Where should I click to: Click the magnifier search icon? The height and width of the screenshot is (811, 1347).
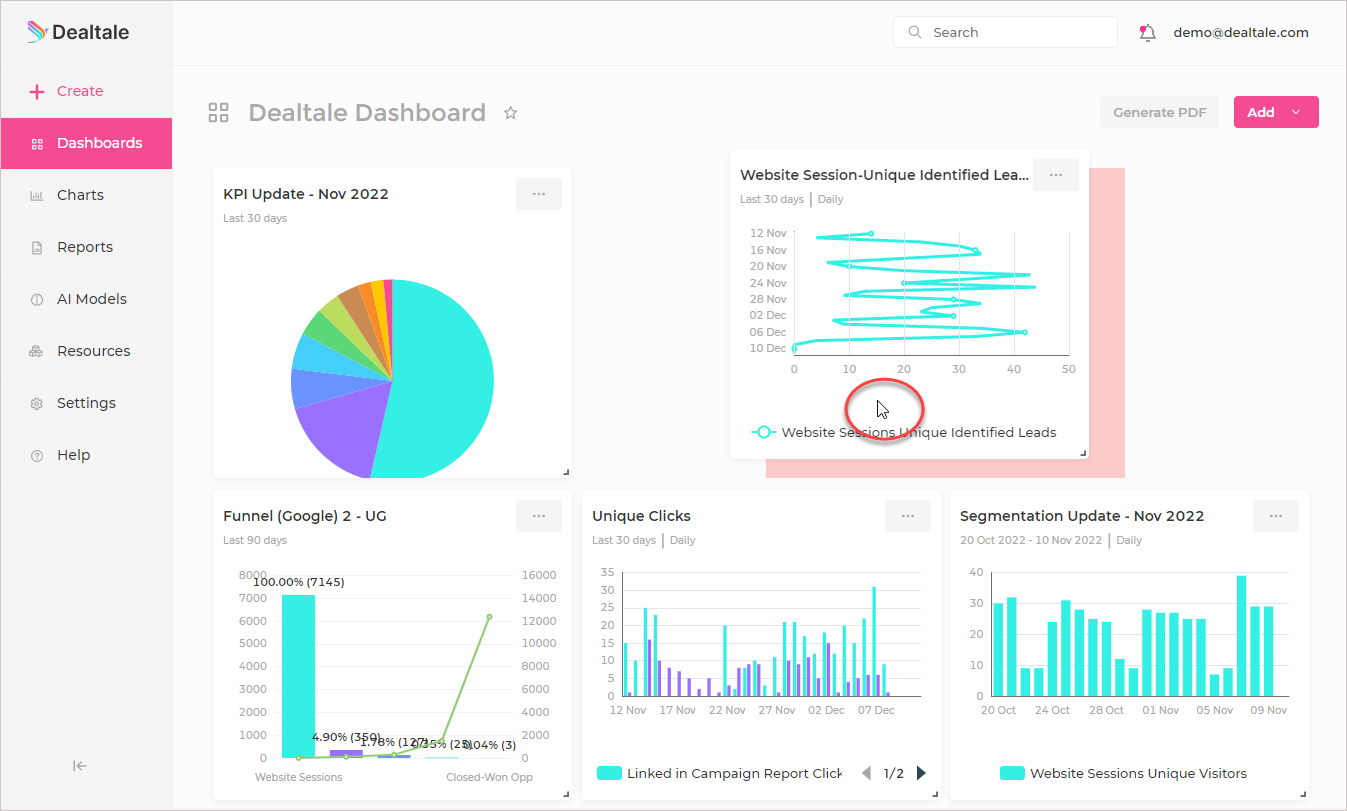coord(914,32)
